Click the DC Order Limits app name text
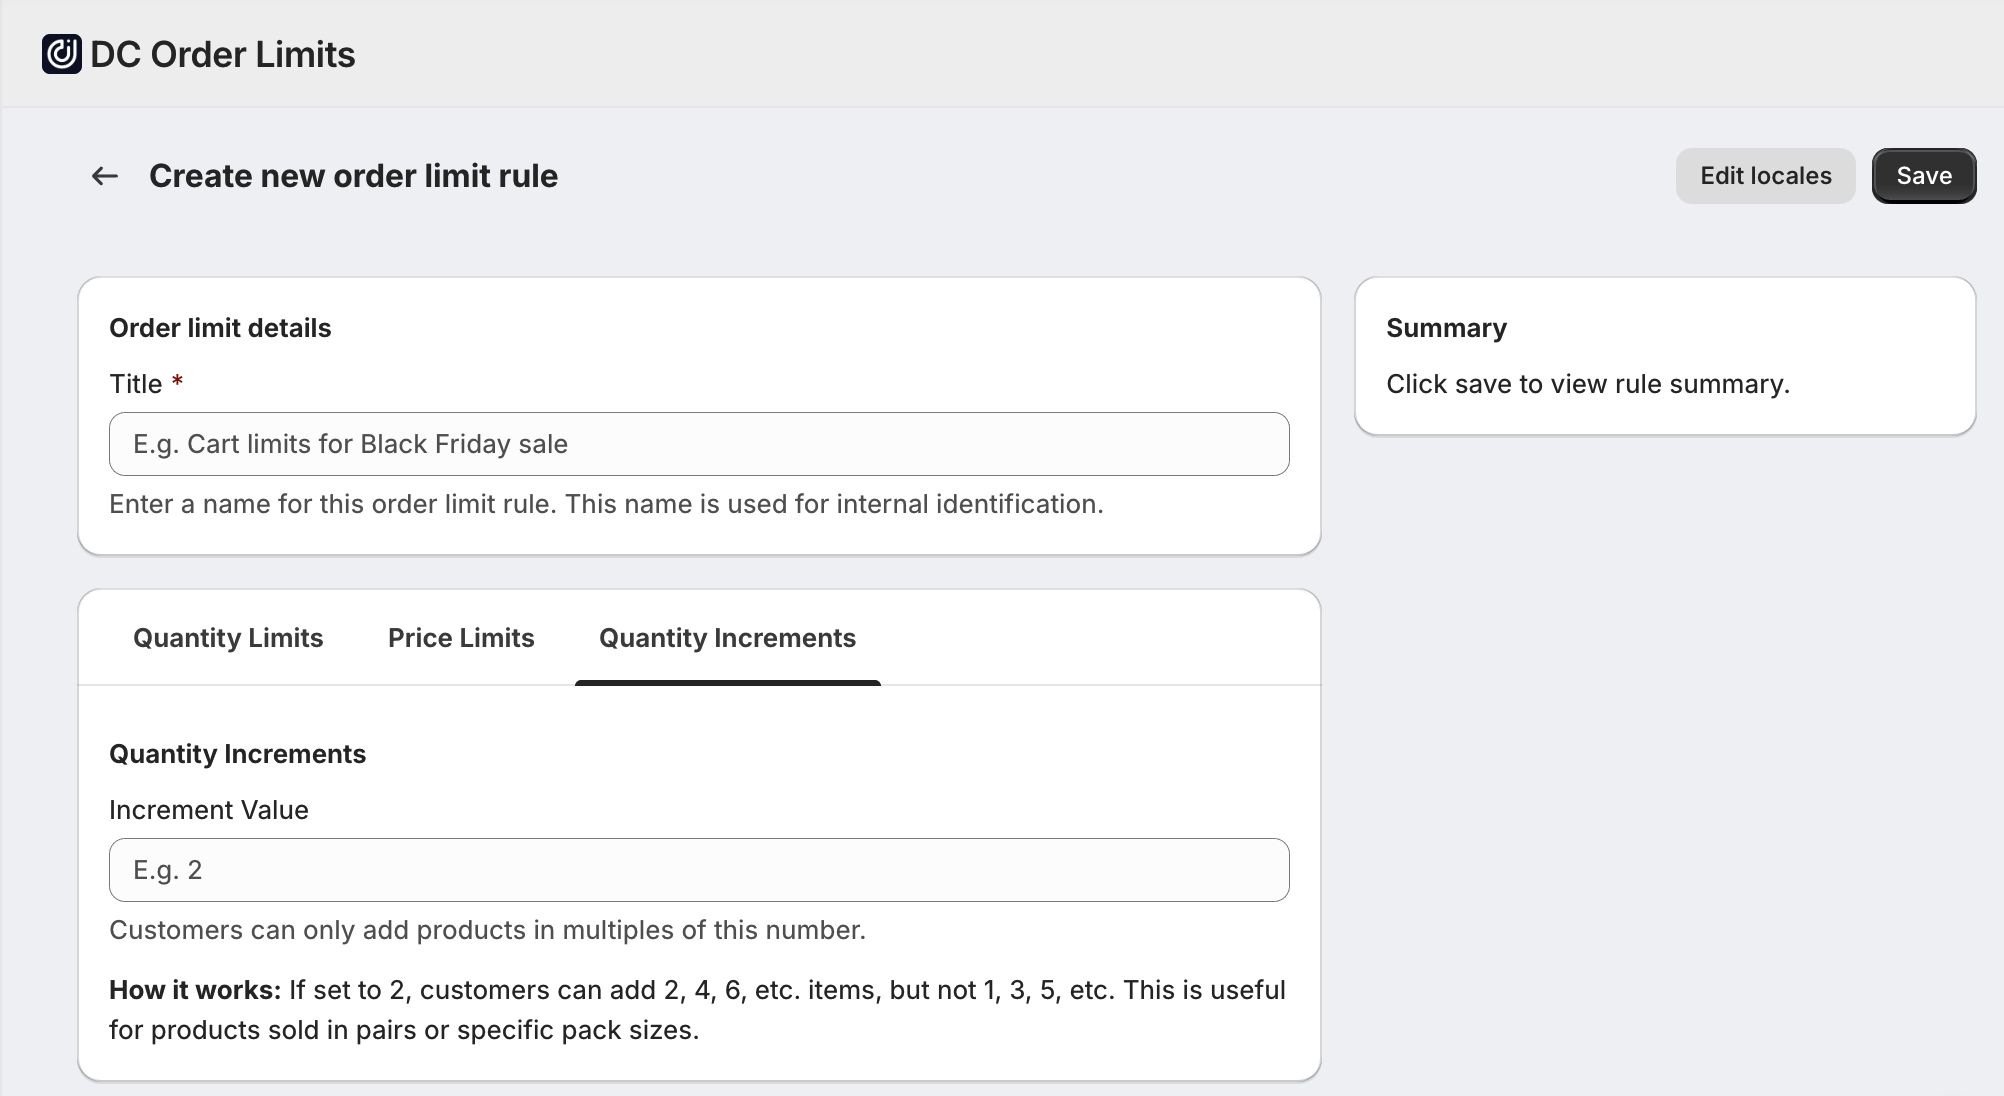2004x1096 pixels. point(223,54)
